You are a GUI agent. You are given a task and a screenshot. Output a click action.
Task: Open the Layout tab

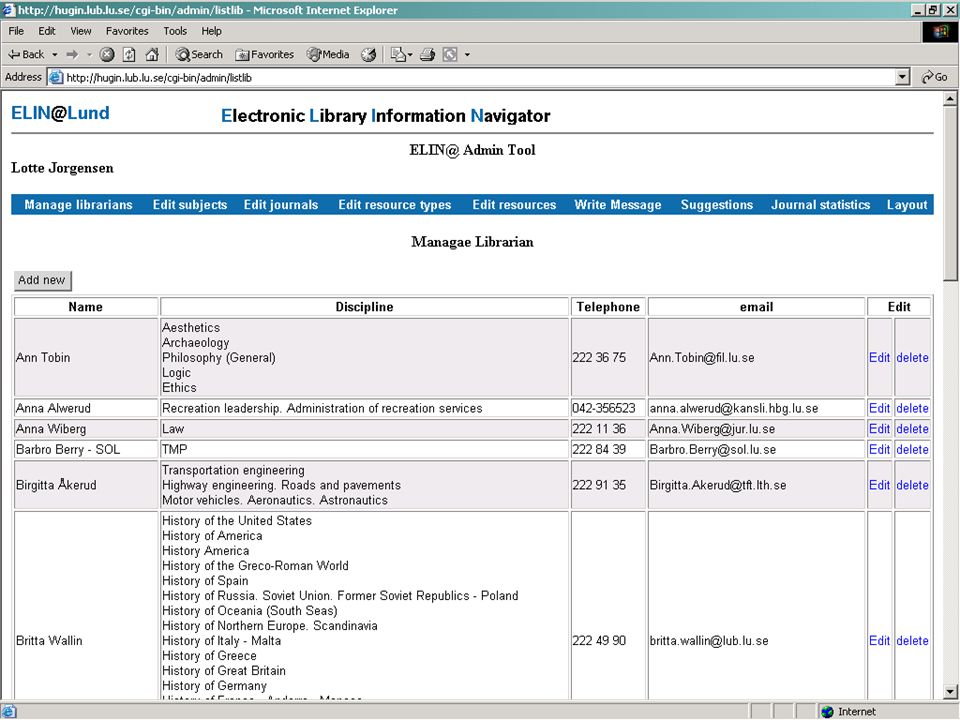pos(907,204)
